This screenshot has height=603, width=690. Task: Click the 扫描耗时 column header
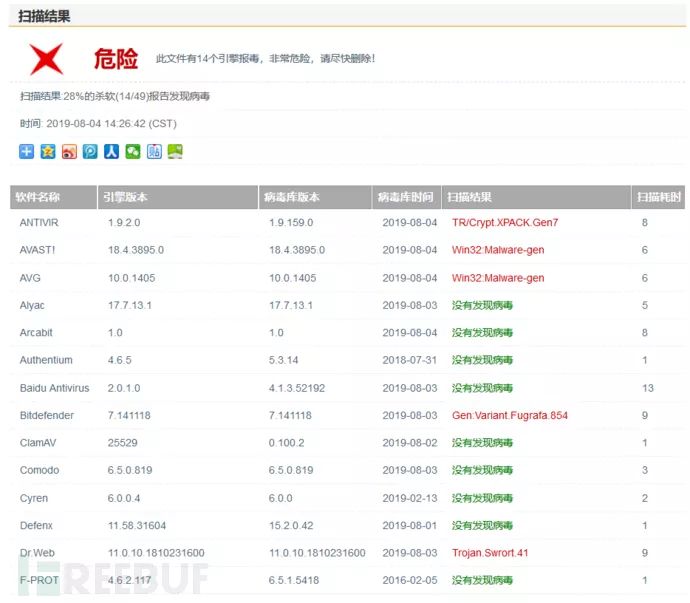coord(658,197)
